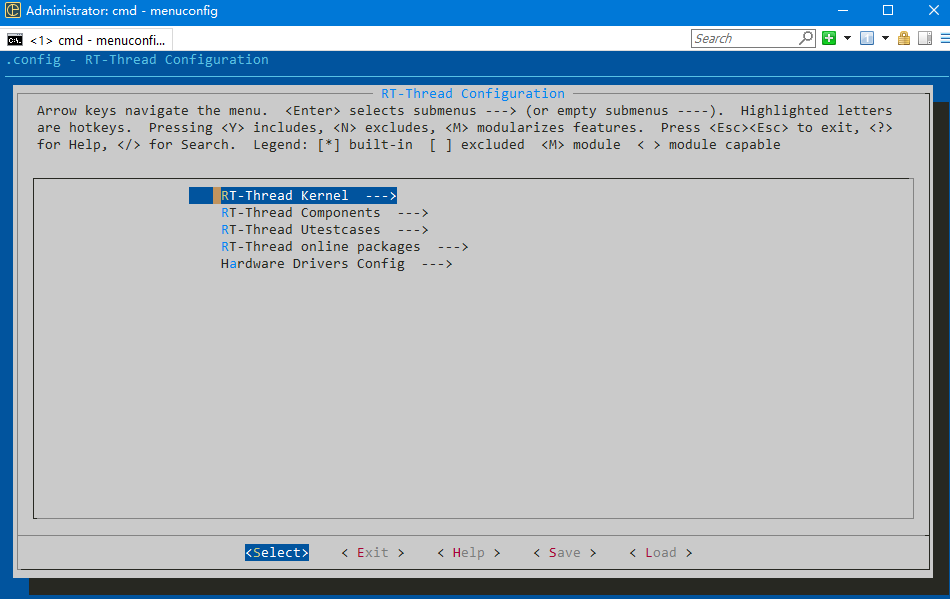Click the green plus new console icon
Image resolution: width=950 pixels, height=599 pixels.
829,38
